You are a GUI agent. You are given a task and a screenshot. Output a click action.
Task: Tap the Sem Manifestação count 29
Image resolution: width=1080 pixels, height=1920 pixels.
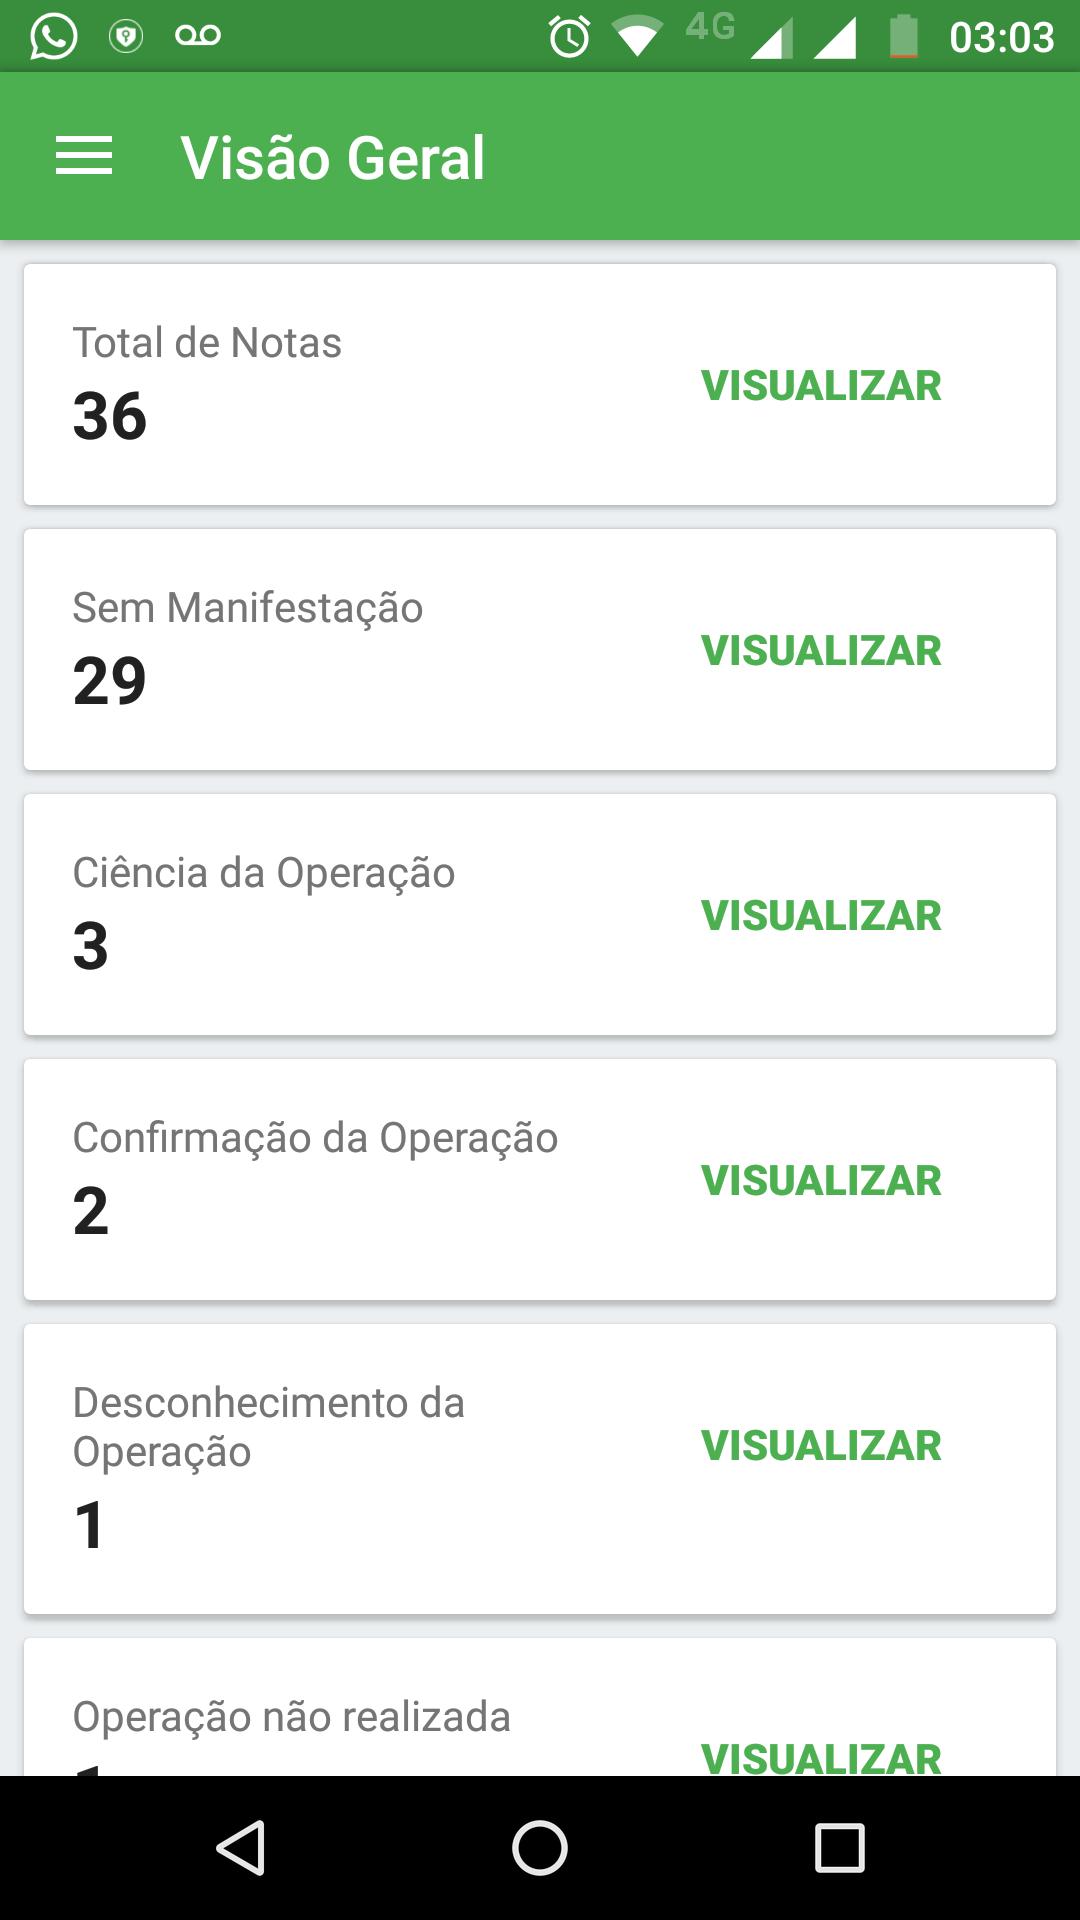click(110, 681)
